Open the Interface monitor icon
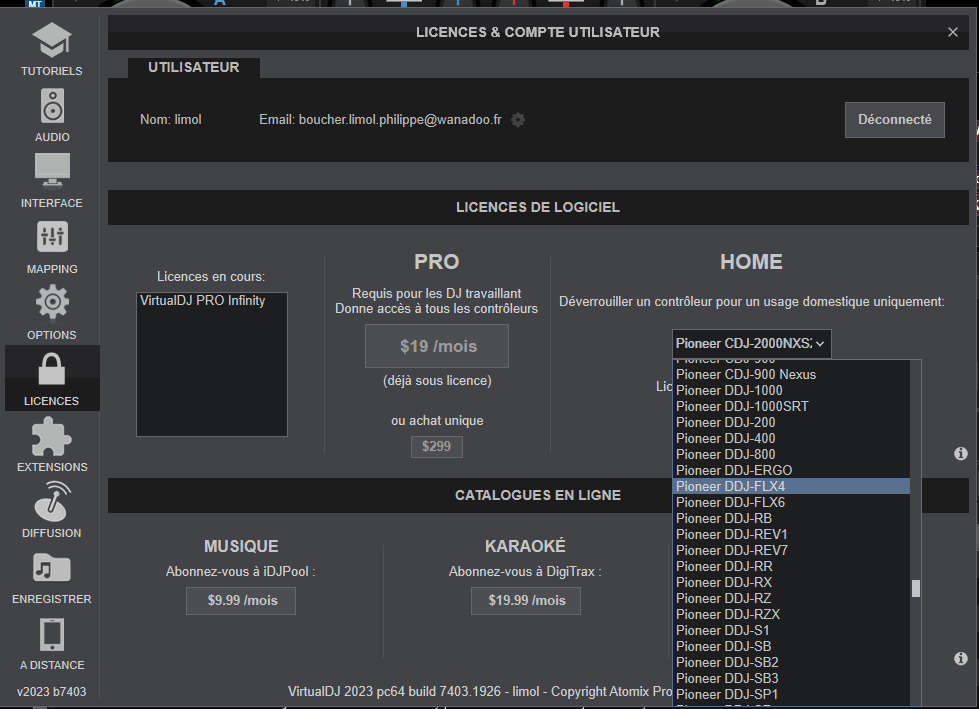Screen dimensions: 979x709 (52, 171)
